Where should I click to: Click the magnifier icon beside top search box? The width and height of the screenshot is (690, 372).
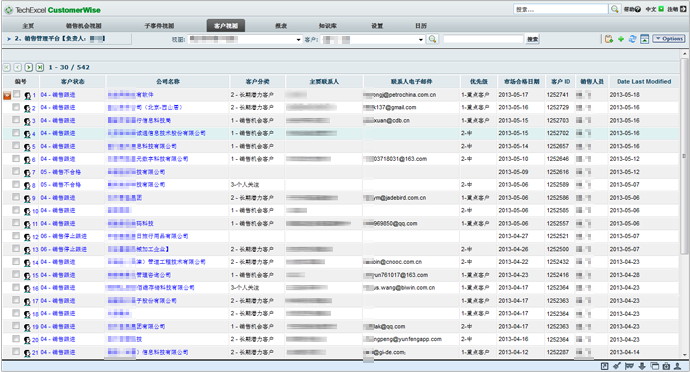click(x=614, y=9)
